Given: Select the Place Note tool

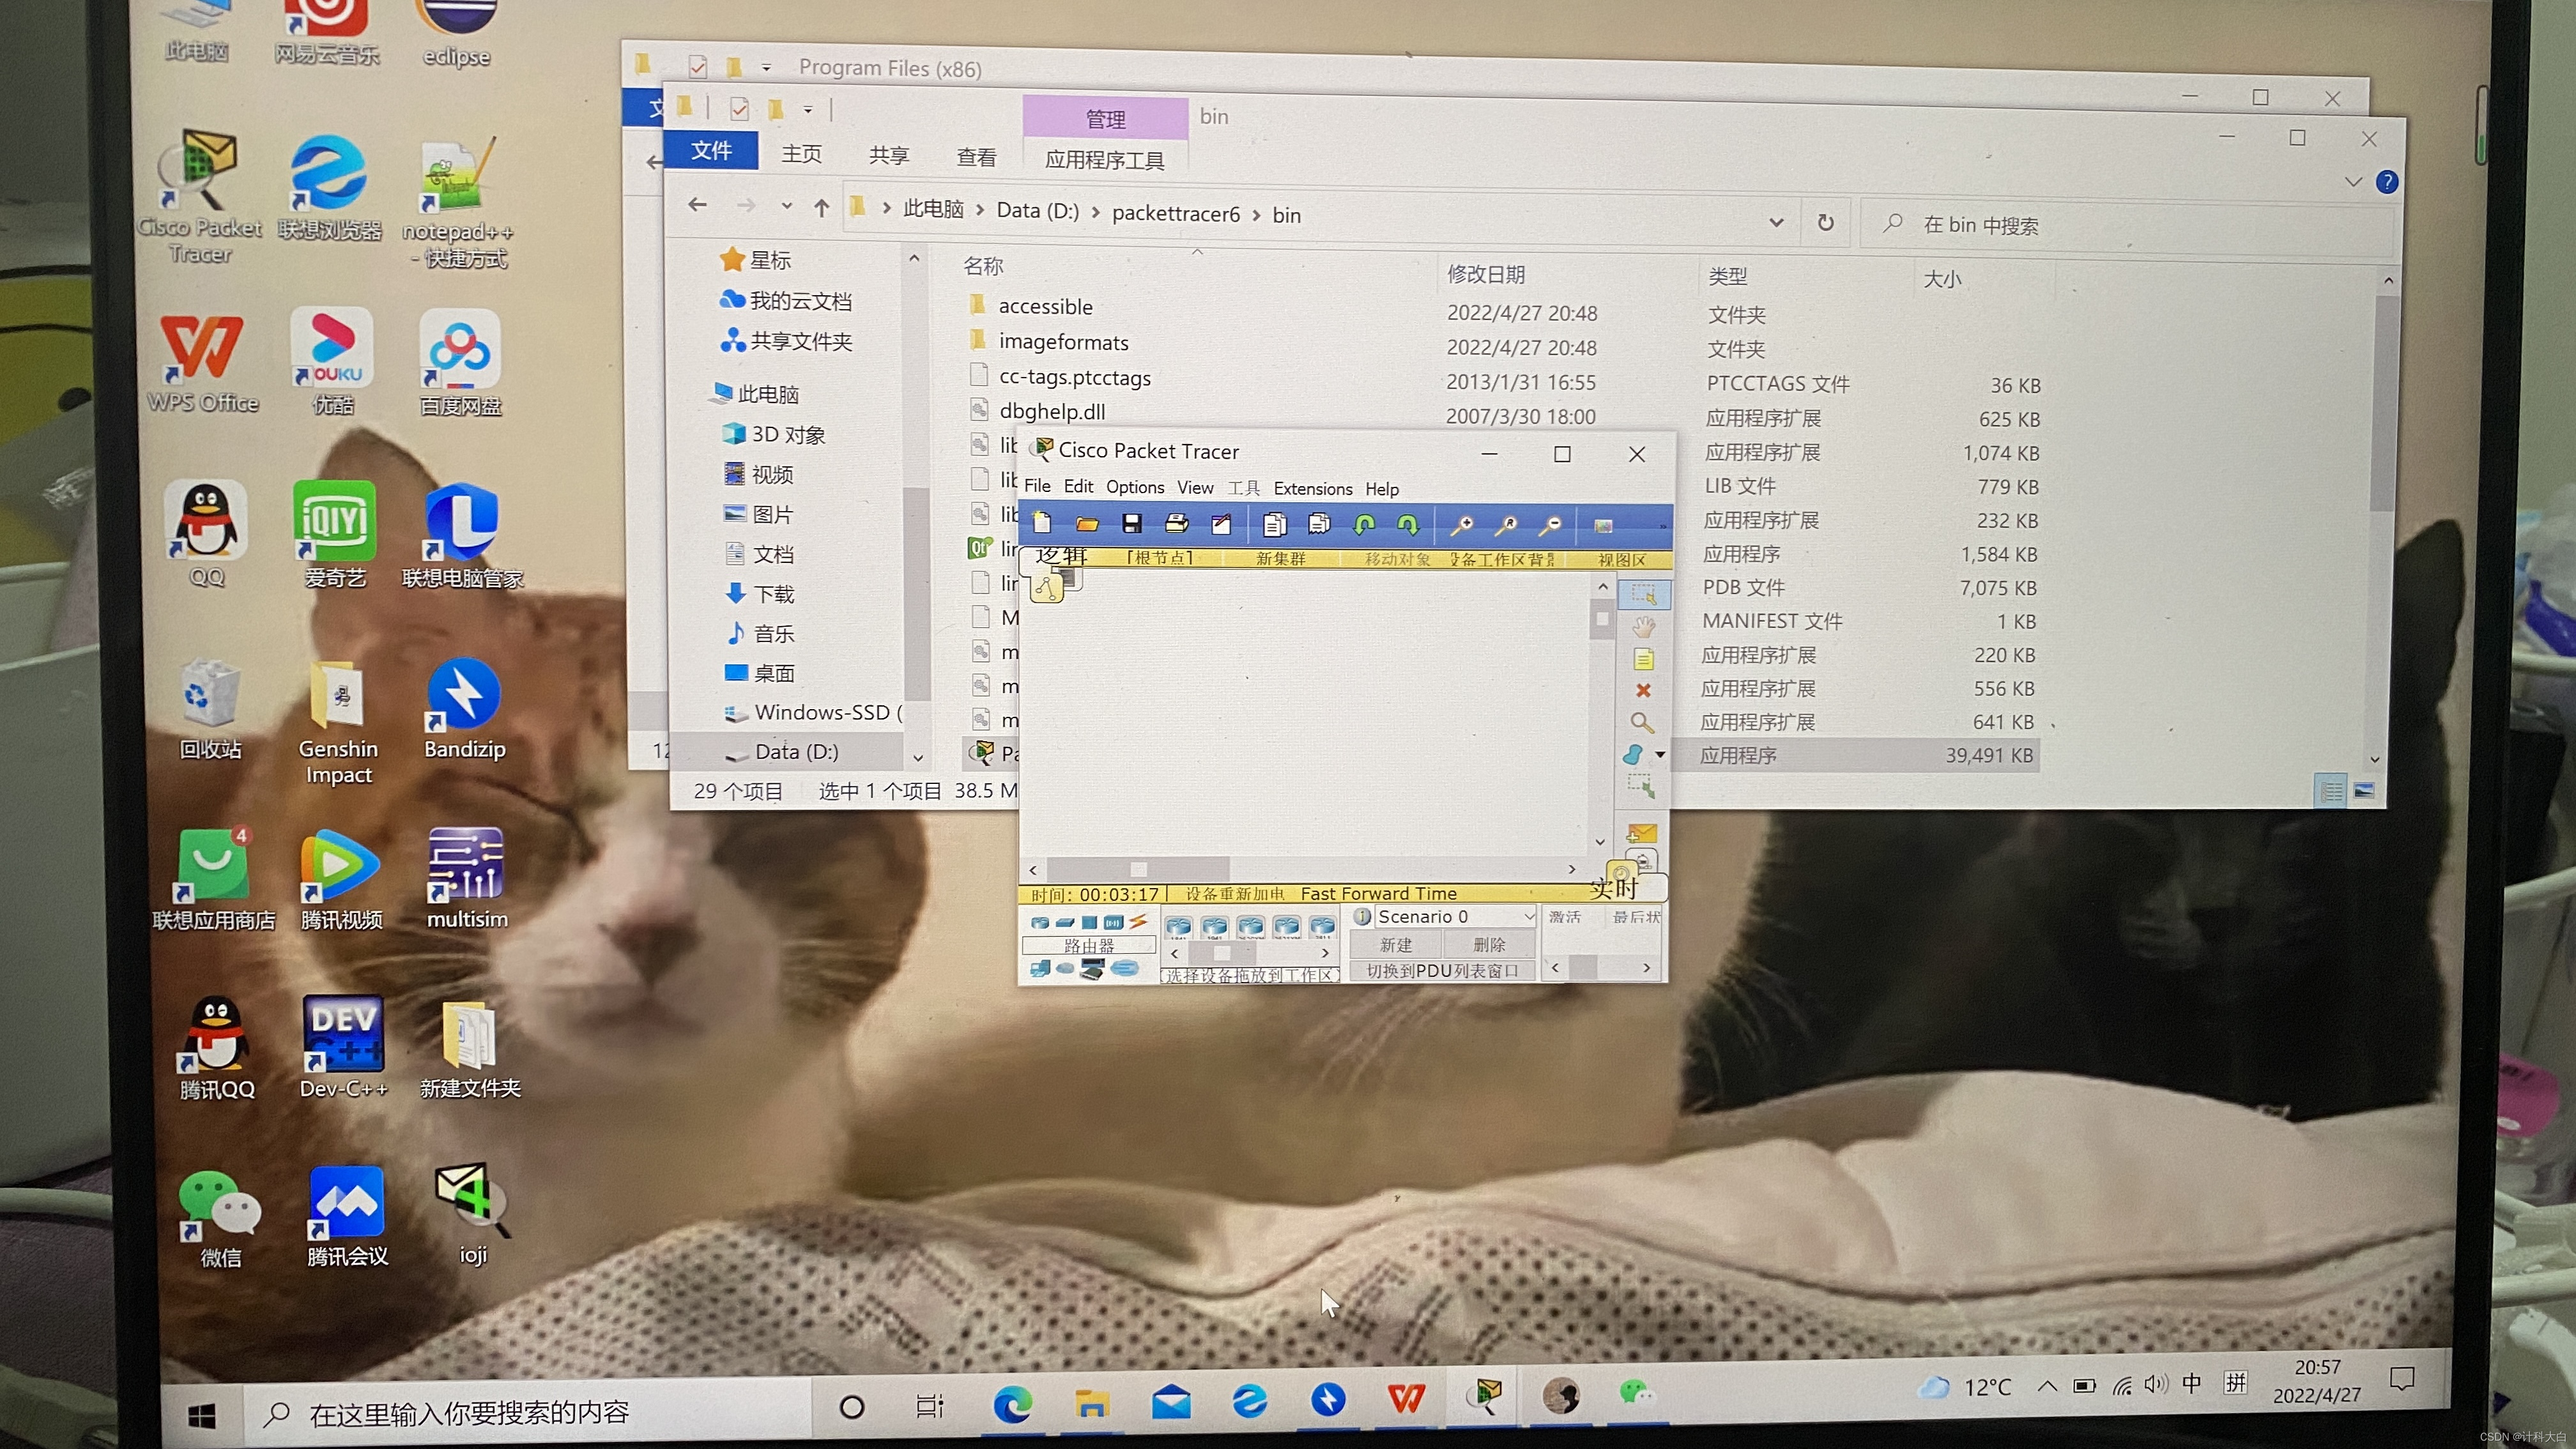Looking at the screenshot, I should pos(1643,658).
